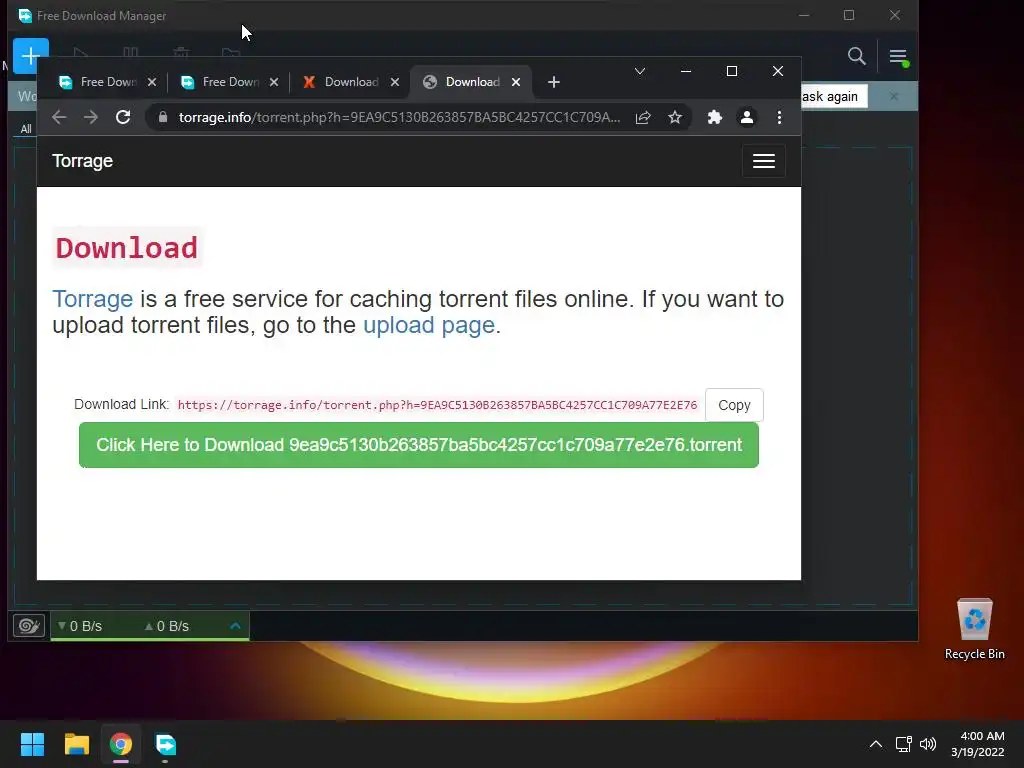The width and height of the screenshot is (1024, 768).
Task: Click the download speed 0 B/s indicator
Action: [80, 626]
